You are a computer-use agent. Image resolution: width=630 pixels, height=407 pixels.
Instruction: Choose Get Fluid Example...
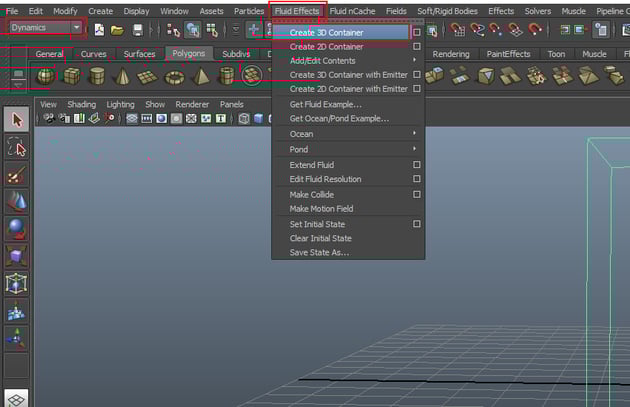(x=325, y=104)
